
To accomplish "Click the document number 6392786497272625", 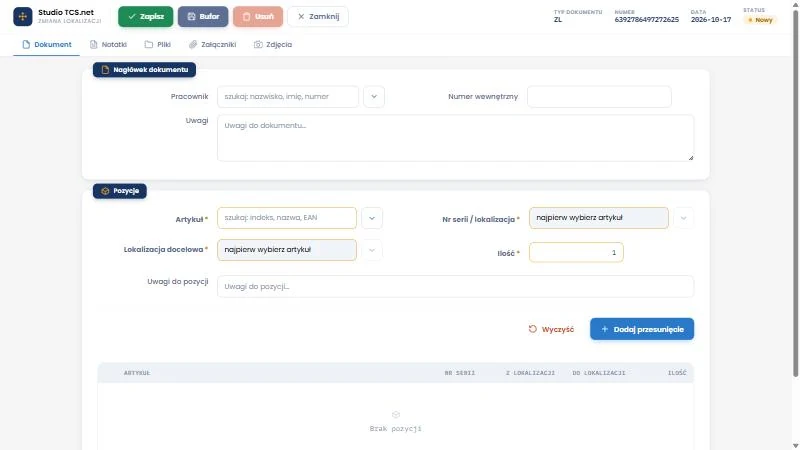I will pos(646,20).
